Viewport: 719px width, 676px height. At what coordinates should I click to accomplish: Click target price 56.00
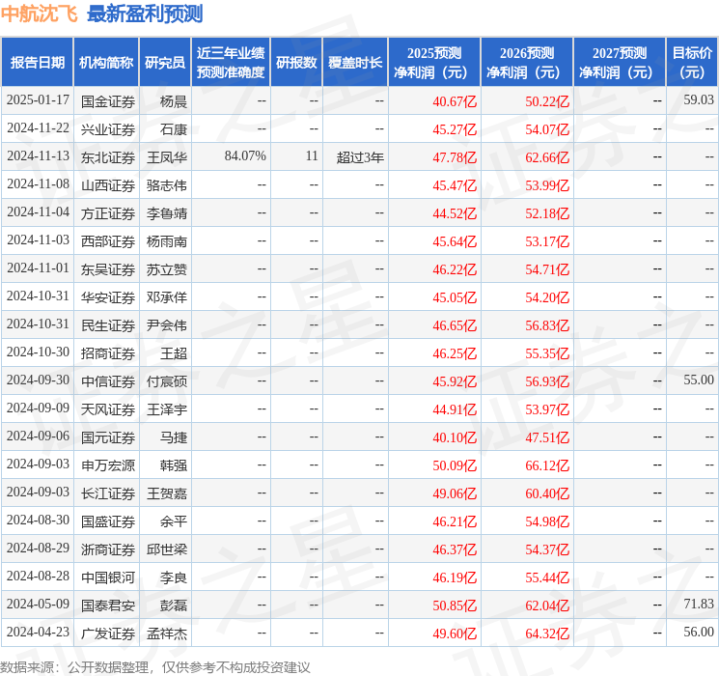pyautogui.click(x=698, y=632)
